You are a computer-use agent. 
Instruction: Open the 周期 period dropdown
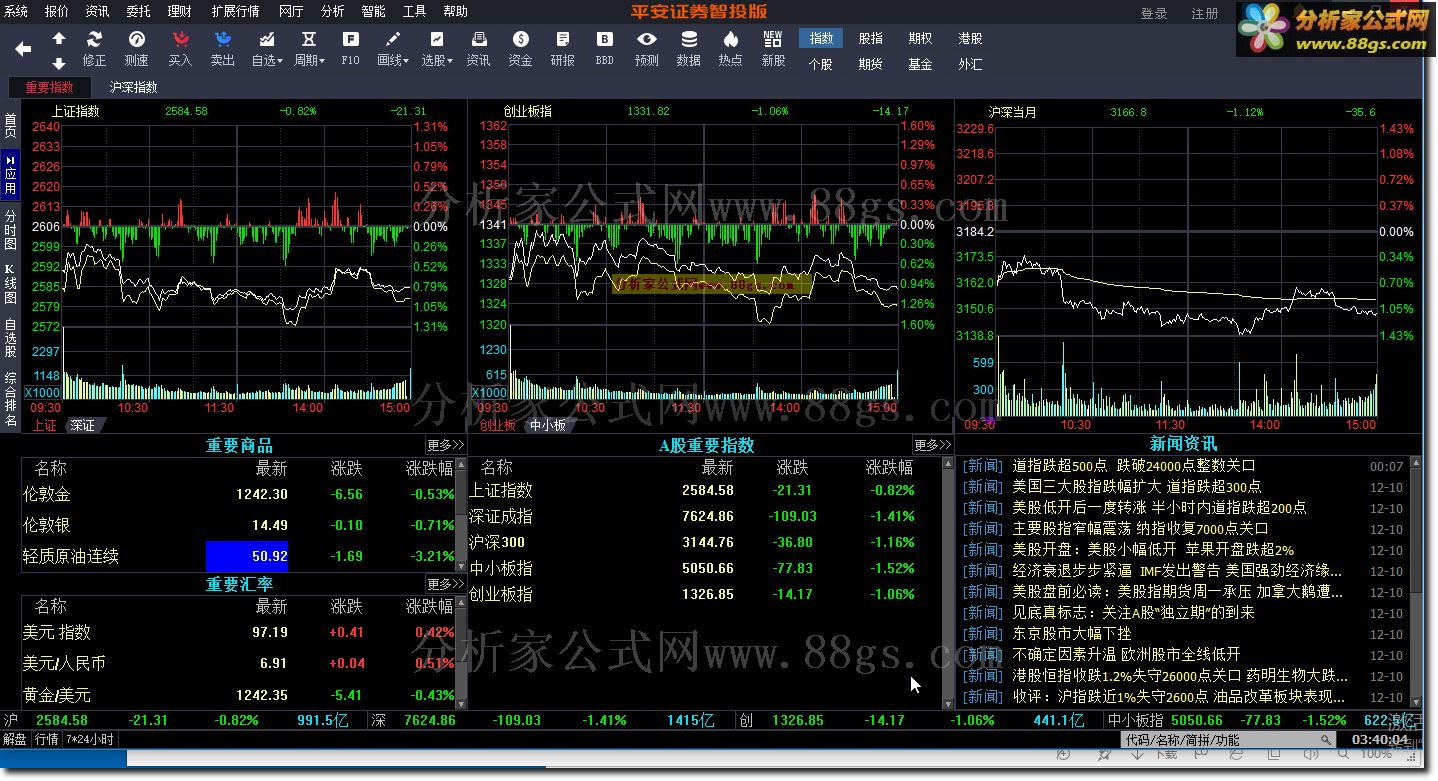coord(309,48)
